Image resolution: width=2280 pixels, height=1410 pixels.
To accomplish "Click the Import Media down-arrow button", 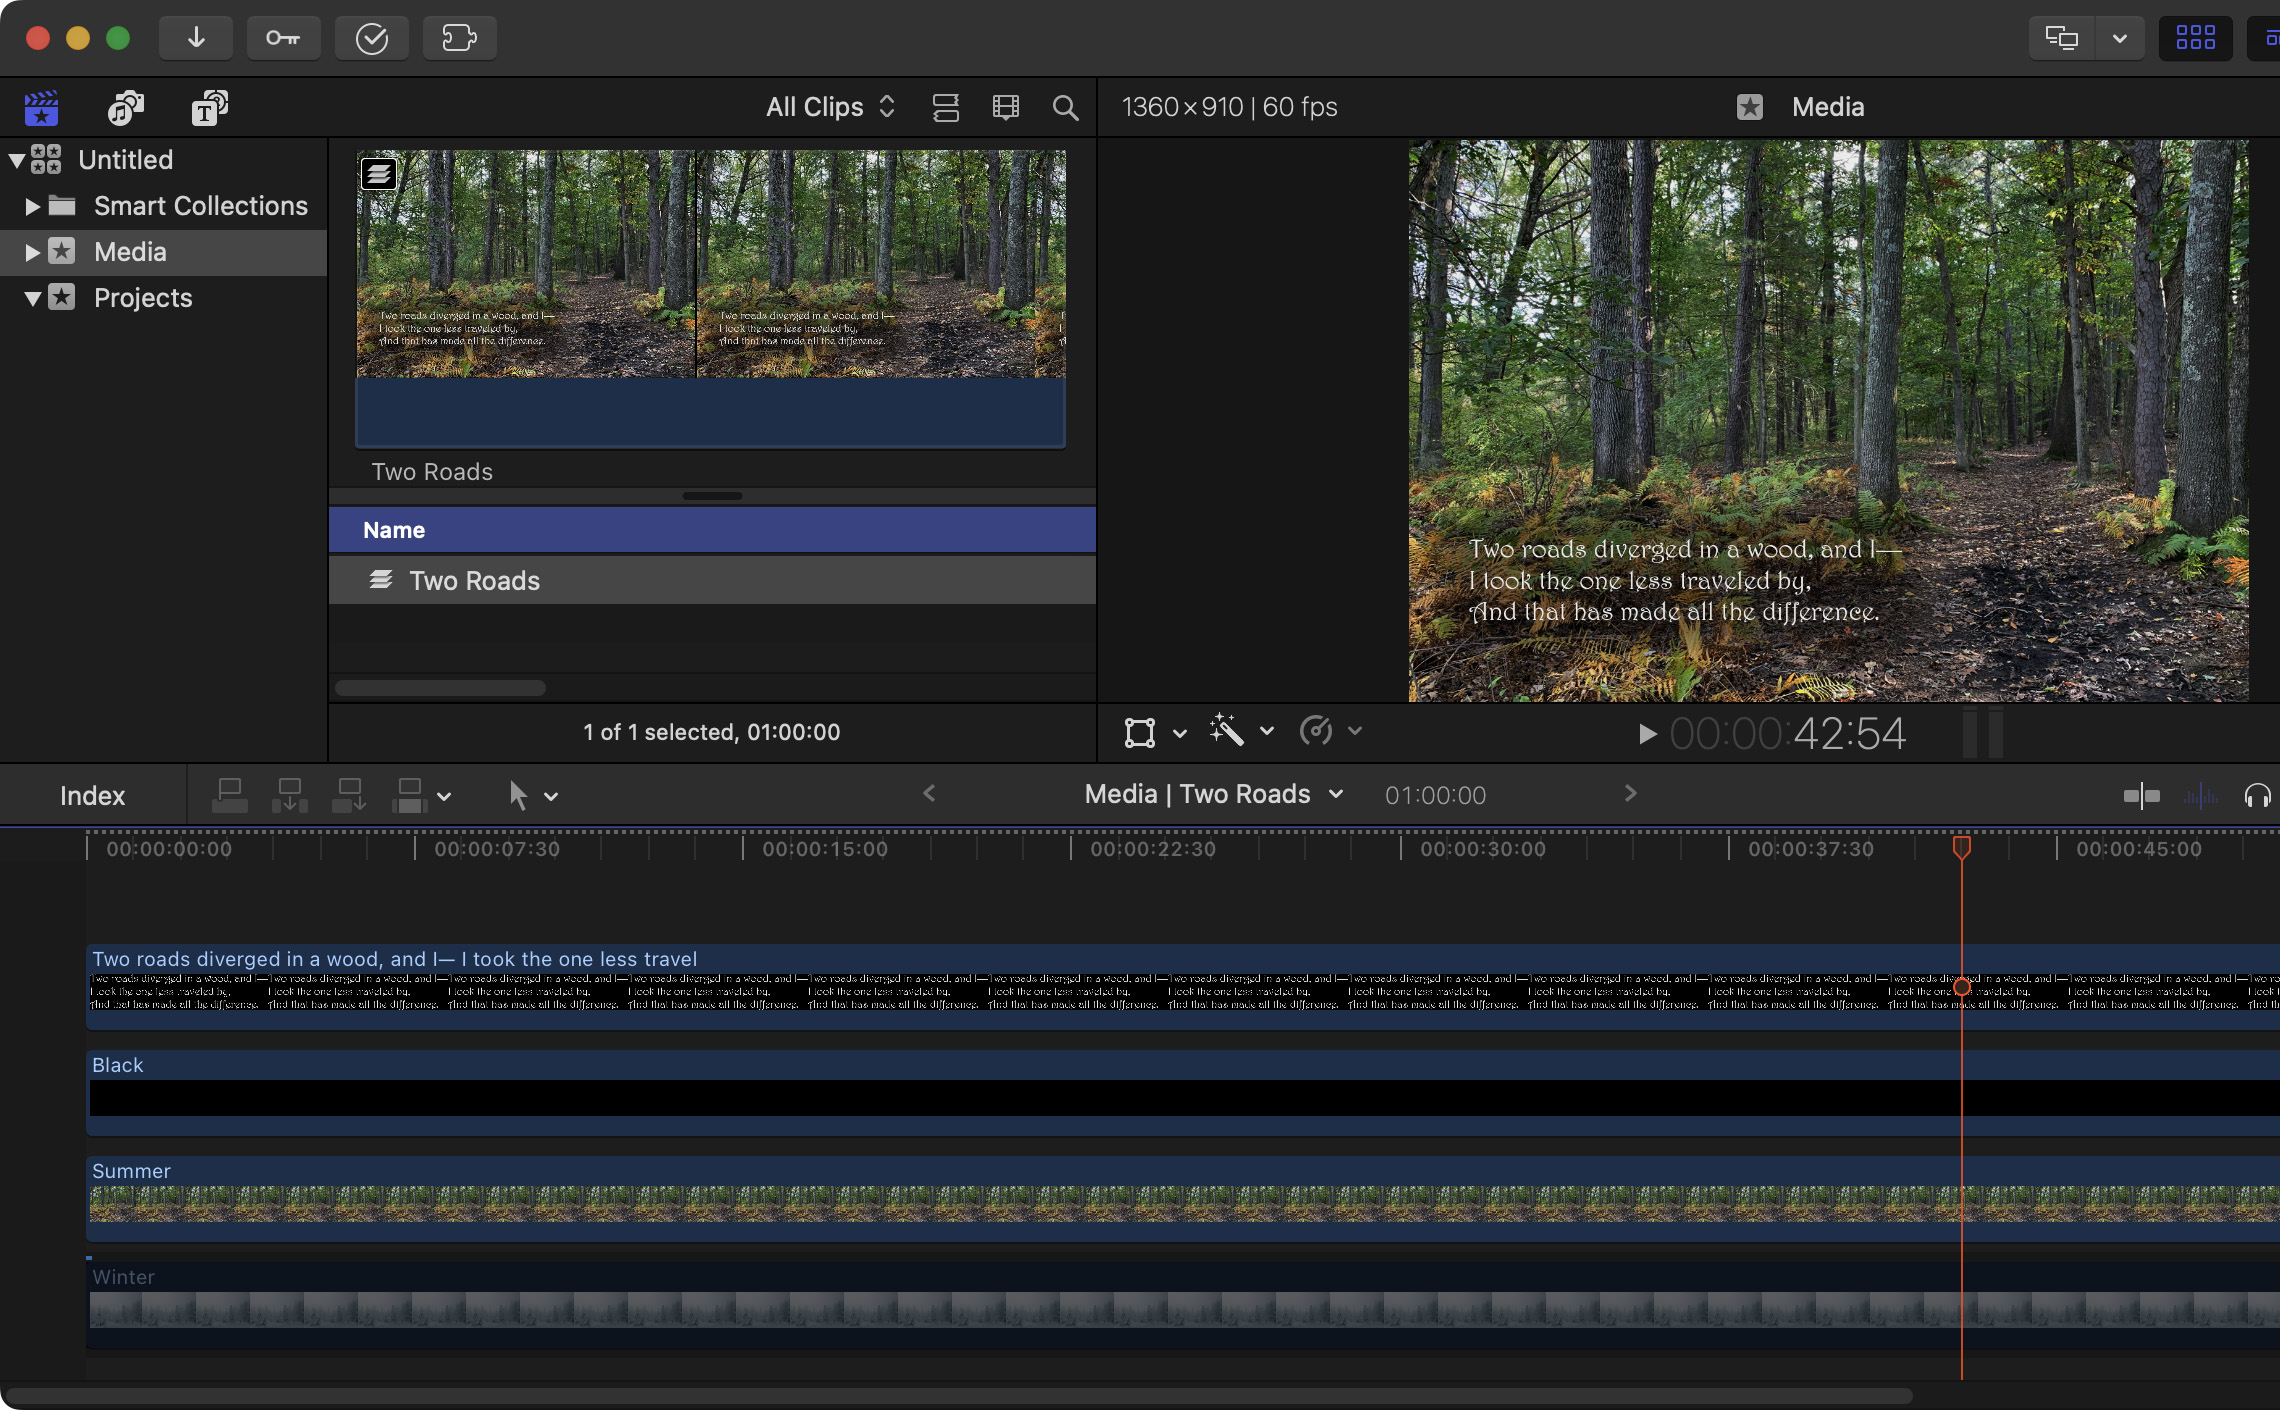I will click(196, 38).
